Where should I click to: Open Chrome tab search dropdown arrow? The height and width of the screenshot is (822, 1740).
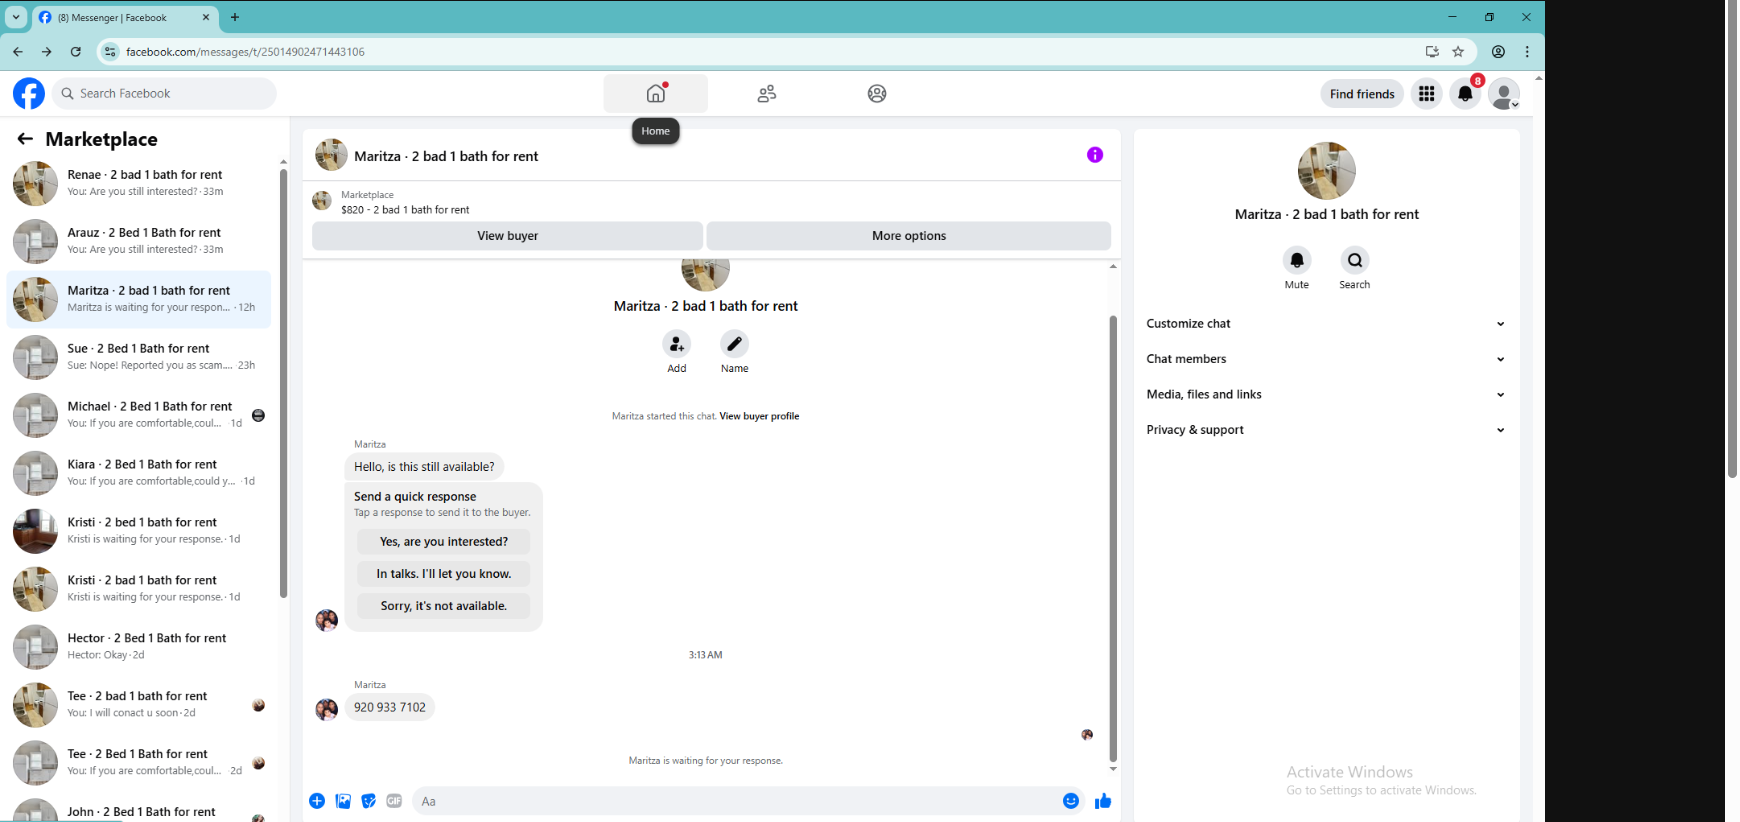pyautogui.click(x=16, y=17)
